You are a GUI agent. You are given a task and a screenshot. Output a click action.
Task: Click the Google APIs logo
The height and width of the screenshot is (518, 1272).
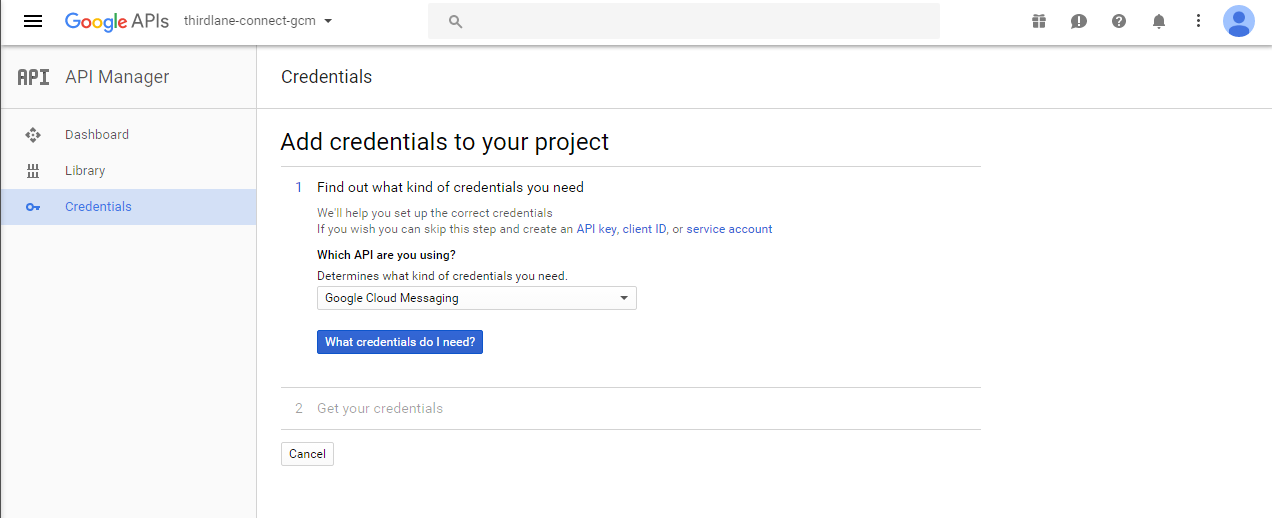point(116,21)
